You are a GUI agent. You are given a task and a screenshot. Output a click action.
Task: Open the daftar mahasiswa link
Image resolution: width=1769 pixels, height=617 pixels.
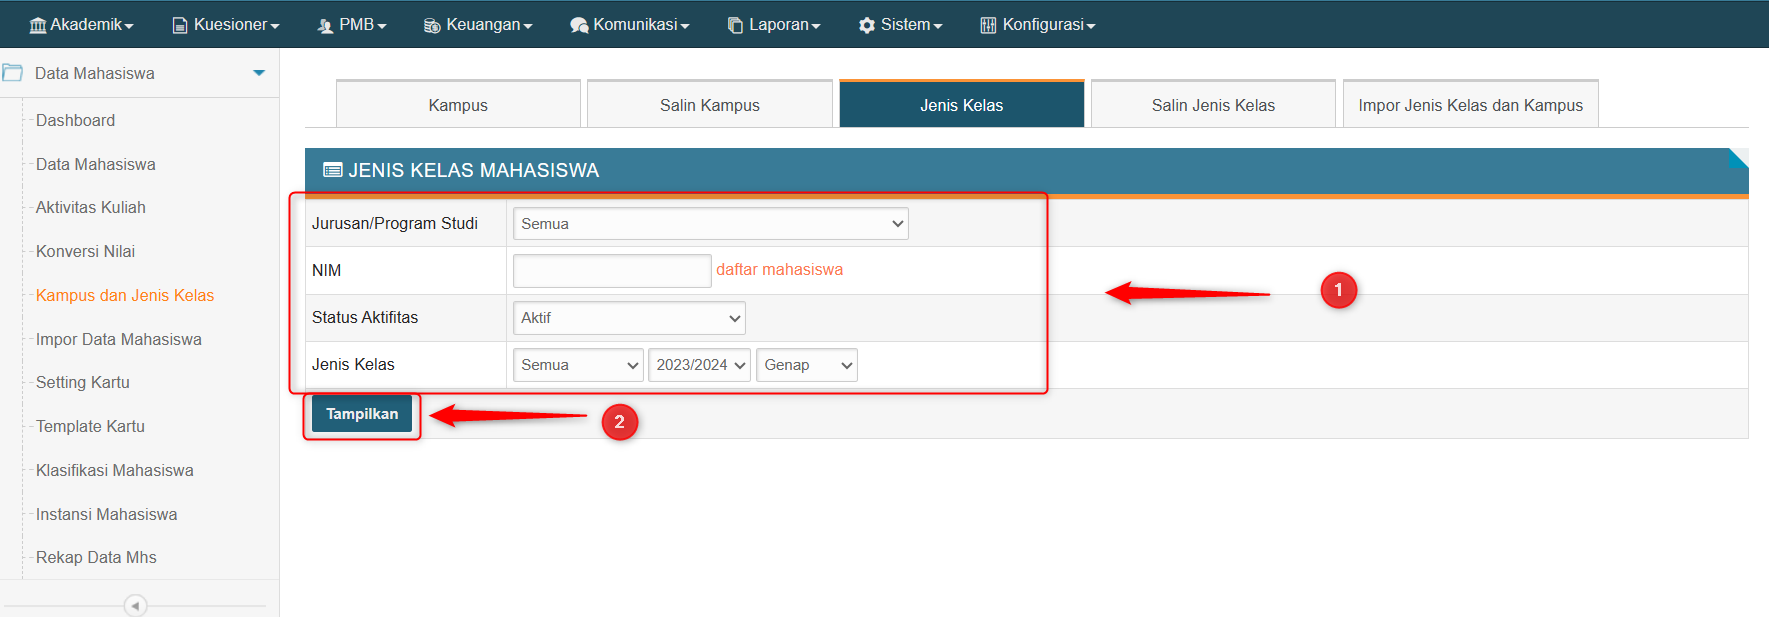tap(779, 270)
